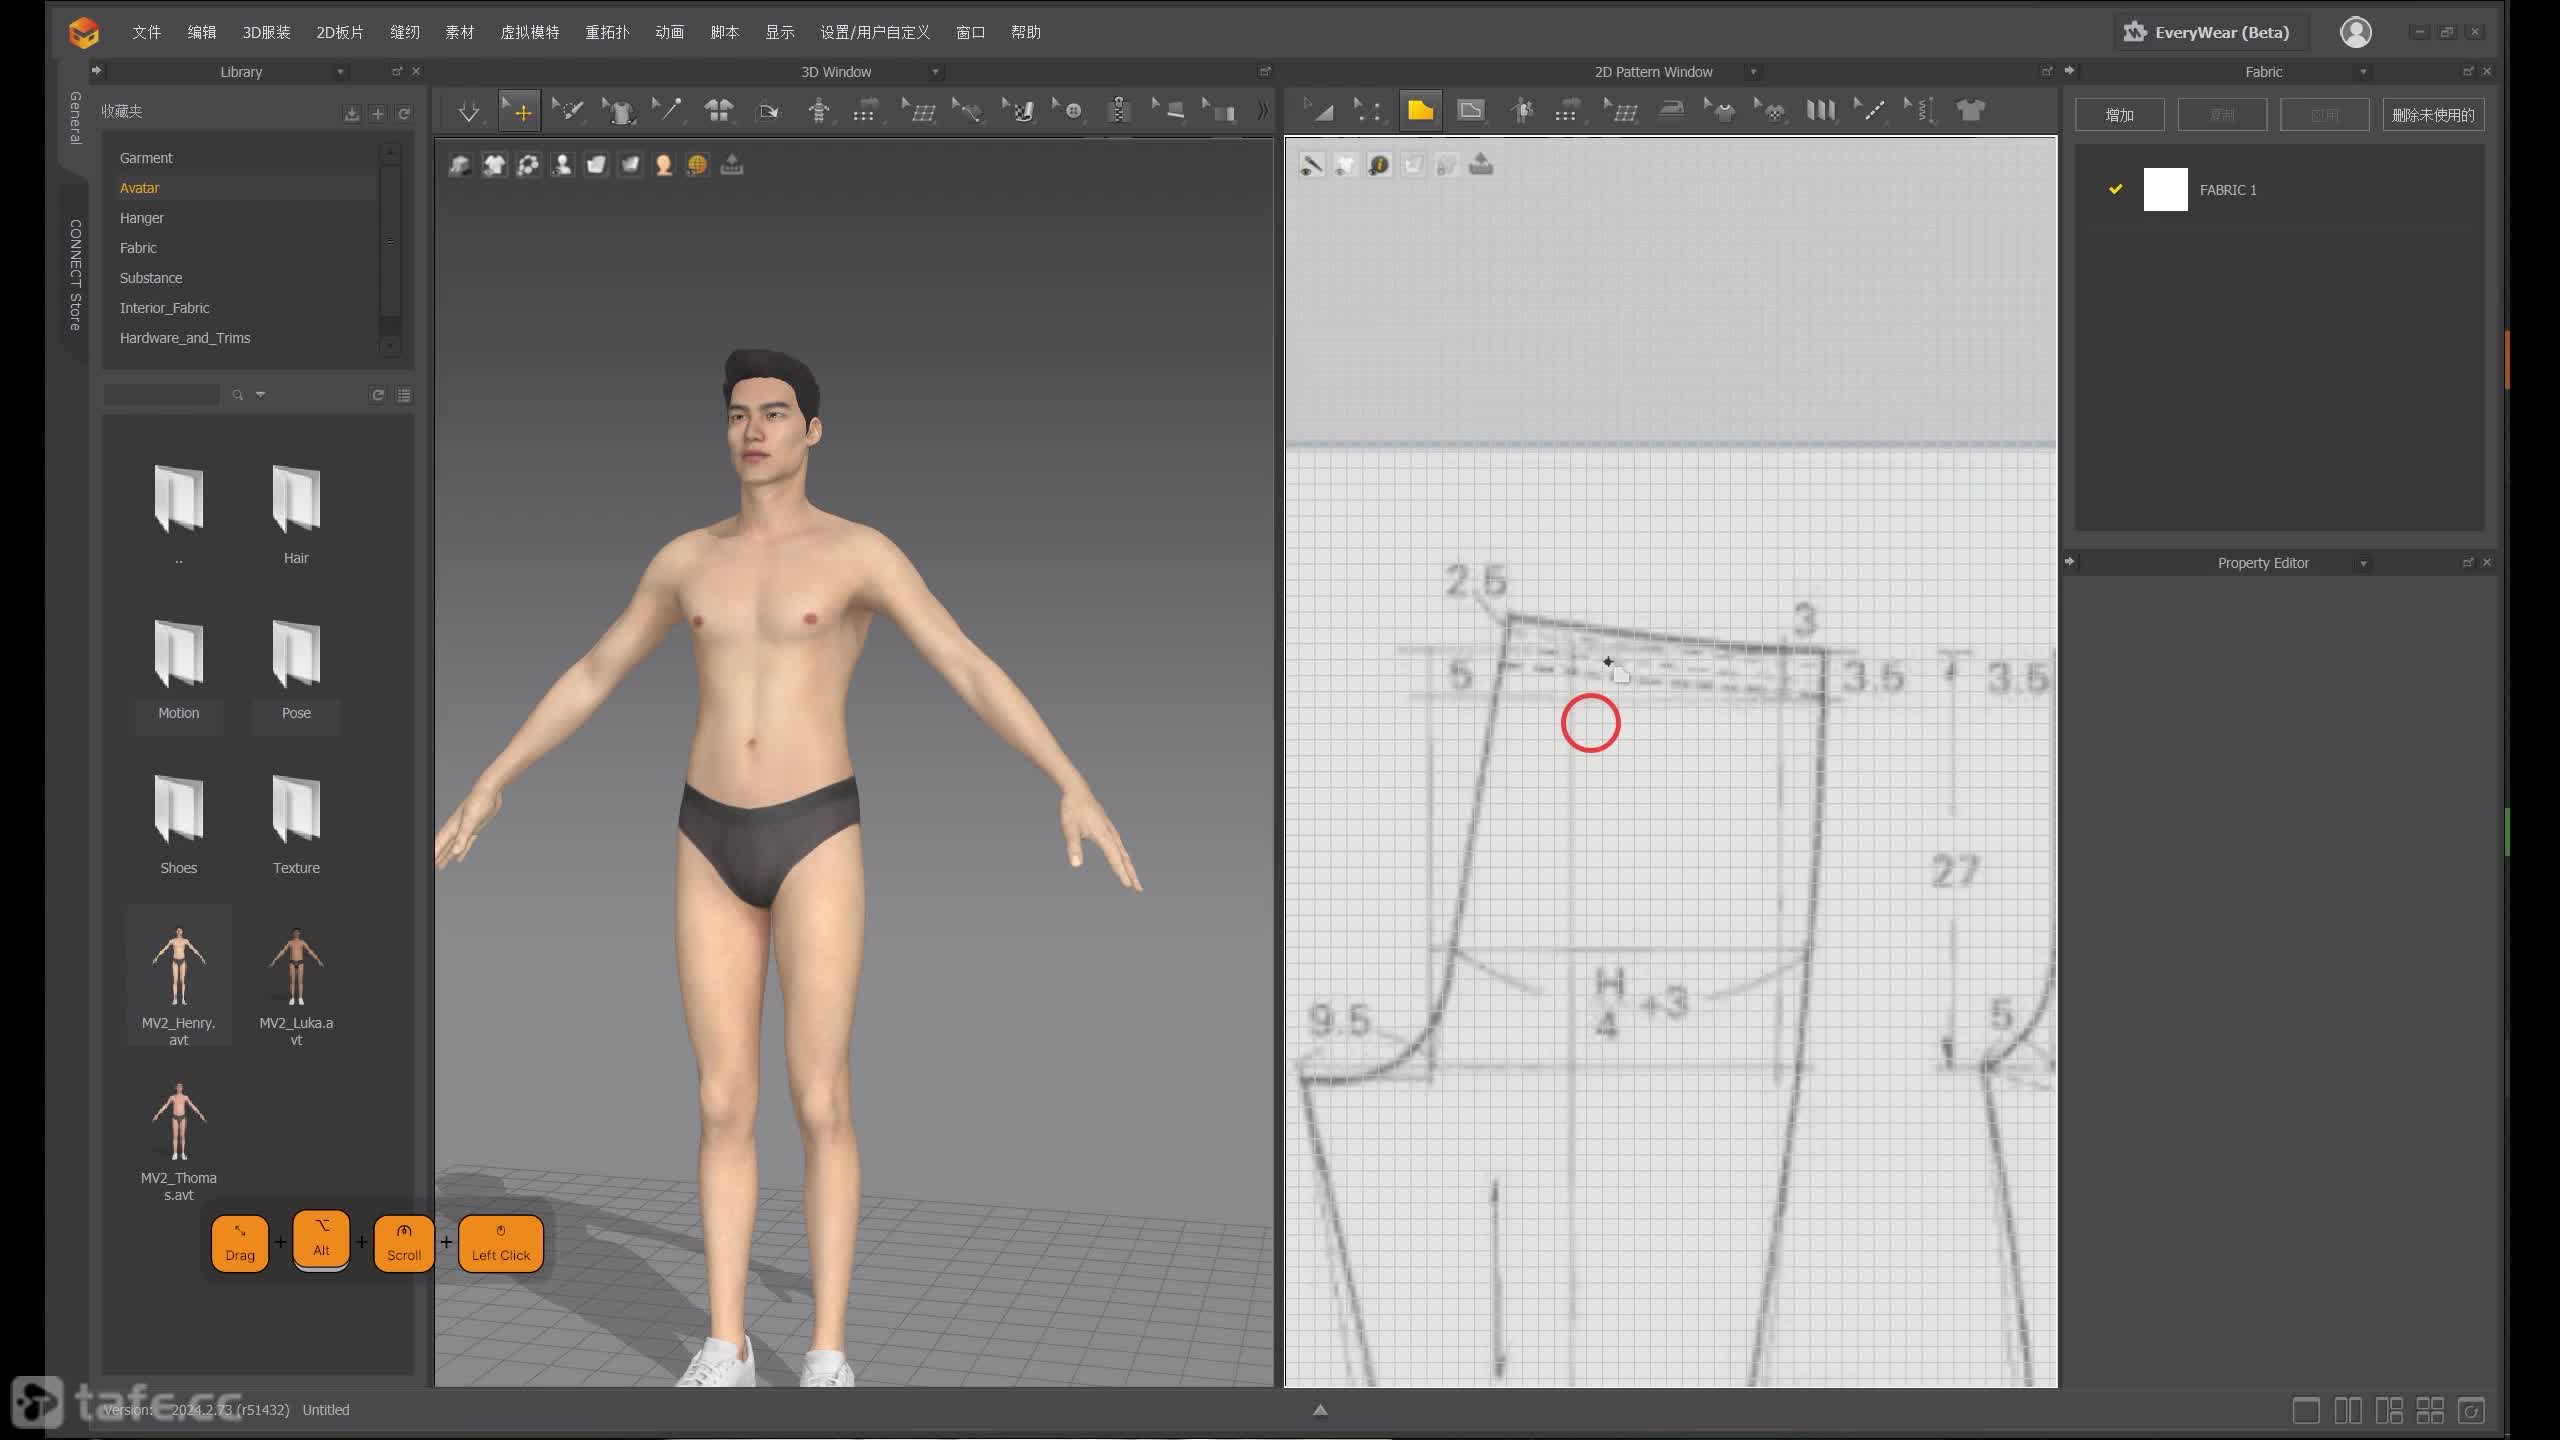This screenshot has height=1440, width=2560.
Task: Click the FABRIC 1 white color swatch
Action: [x=2165, y=189]
